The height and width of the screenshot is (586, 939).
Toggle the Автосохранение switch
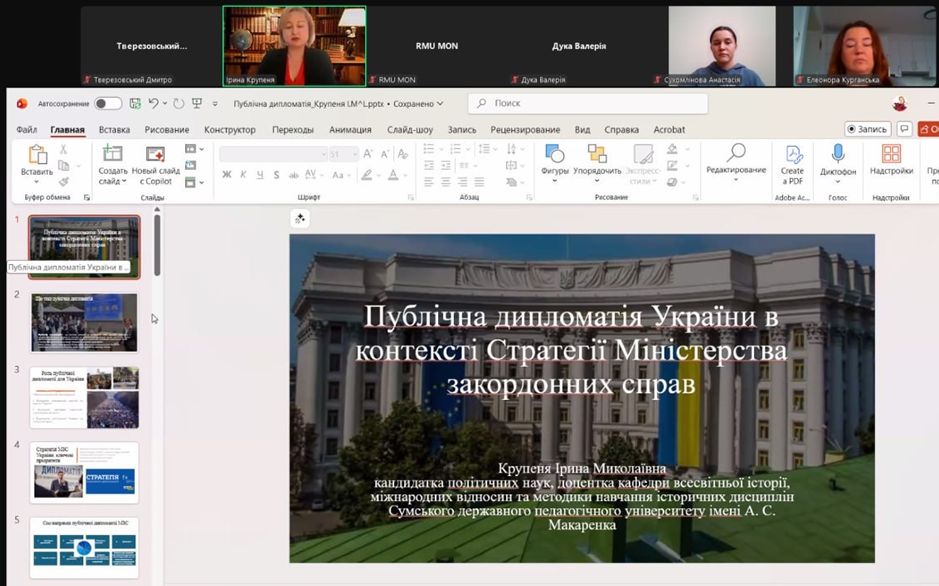[x=108, y=104]
